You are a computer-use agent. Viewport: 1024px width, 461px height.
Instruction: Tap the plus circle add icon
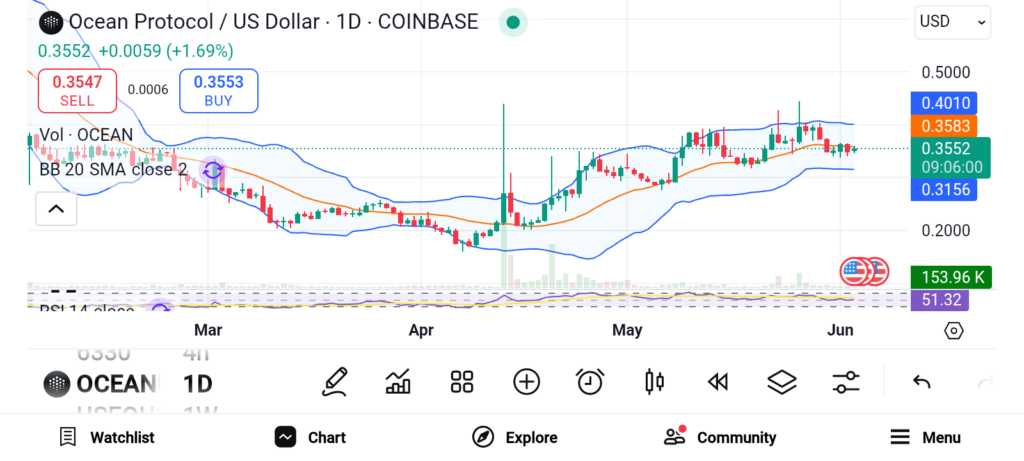(x=526, y=382)
